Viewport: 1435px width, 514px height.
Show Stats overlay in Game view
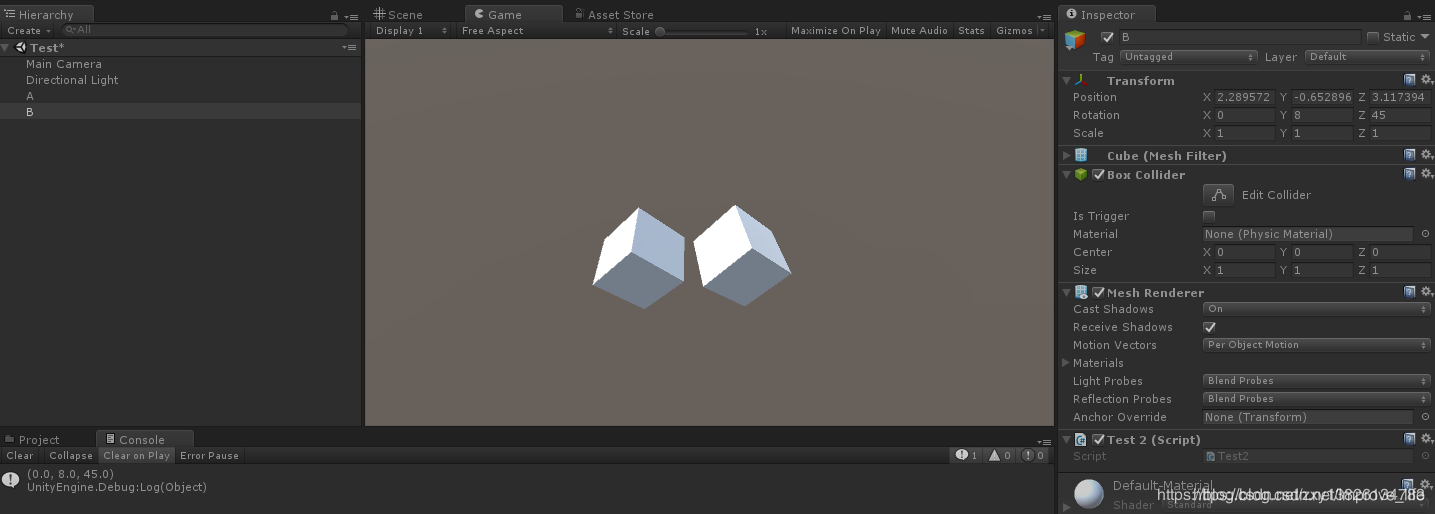(971, 31)
